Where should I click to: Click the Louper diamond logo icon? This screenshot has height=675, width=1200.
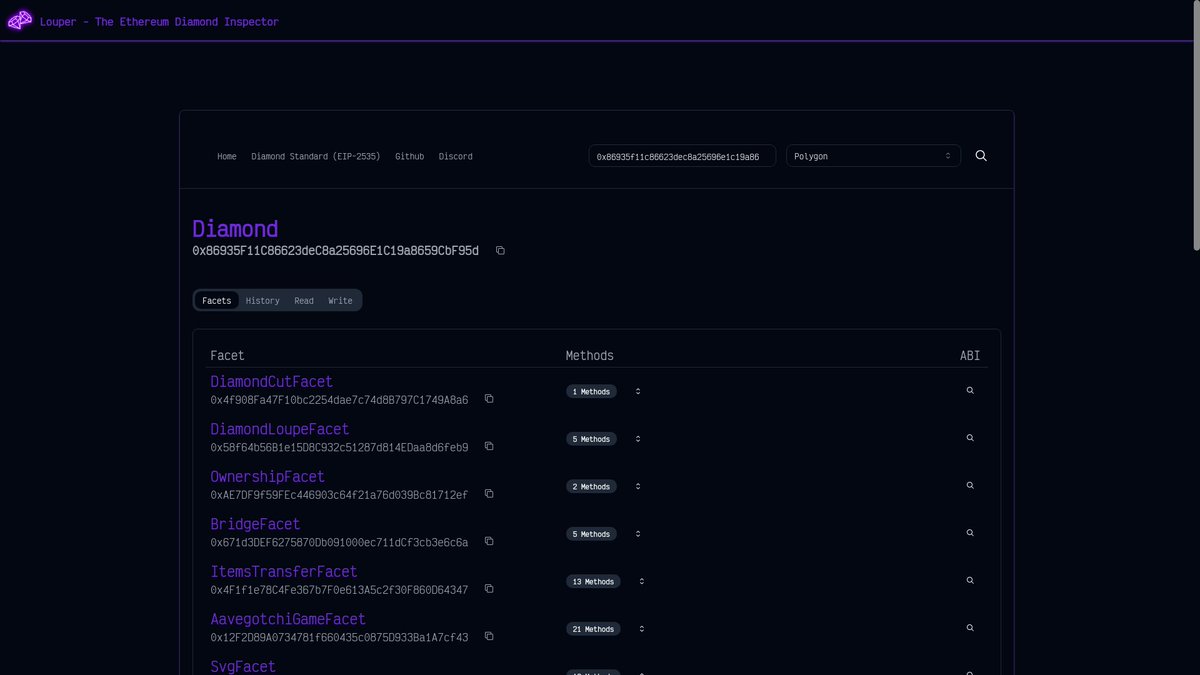pos(20,20)
